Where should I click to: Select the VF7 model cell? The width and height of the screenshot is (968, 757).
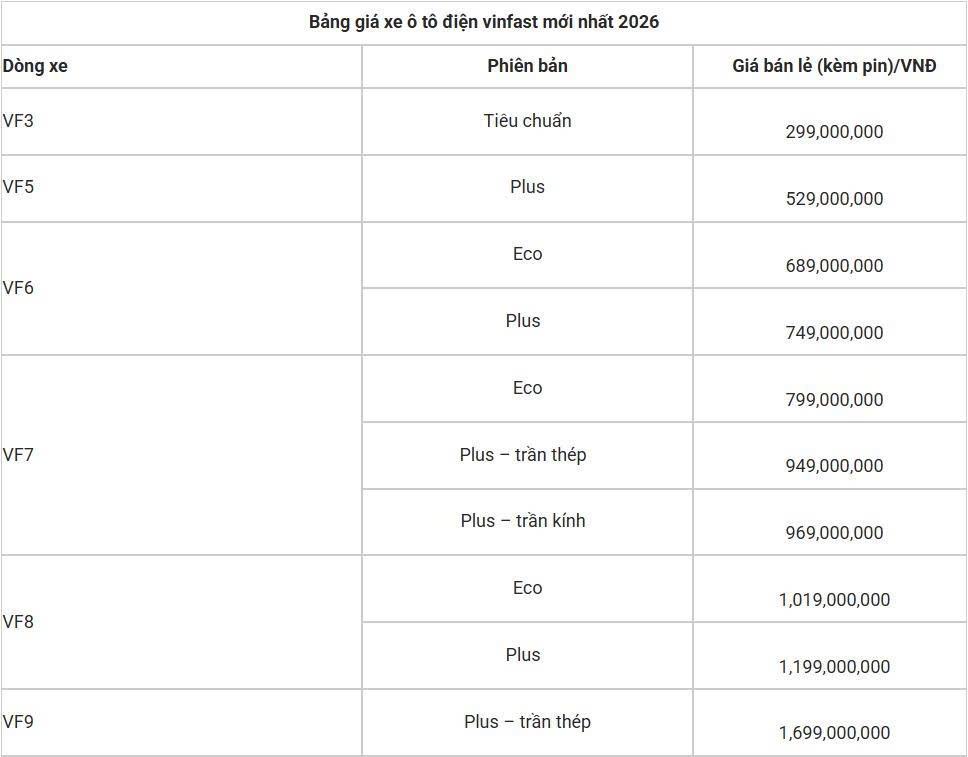pos(18,455)
